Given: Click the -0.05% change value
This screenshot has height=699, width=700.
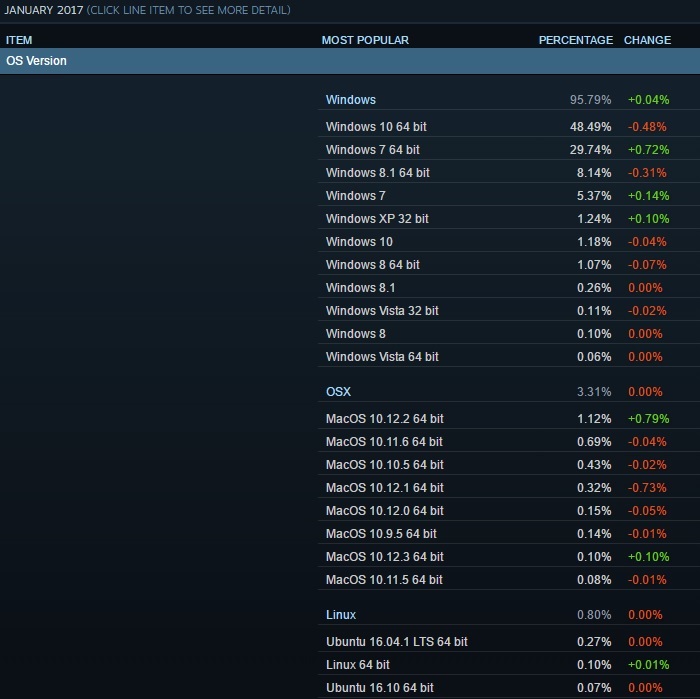Looking at the screenshot, I should click(647, 511).
